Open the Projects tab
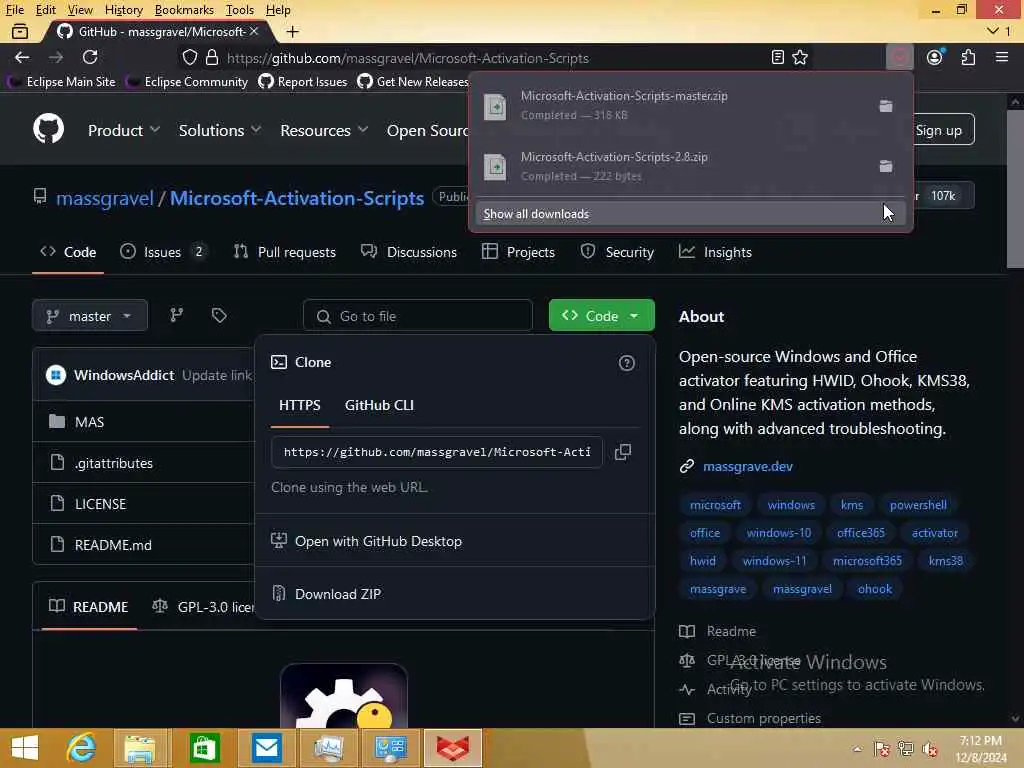 pyautogui.click(x=519, y=252)
